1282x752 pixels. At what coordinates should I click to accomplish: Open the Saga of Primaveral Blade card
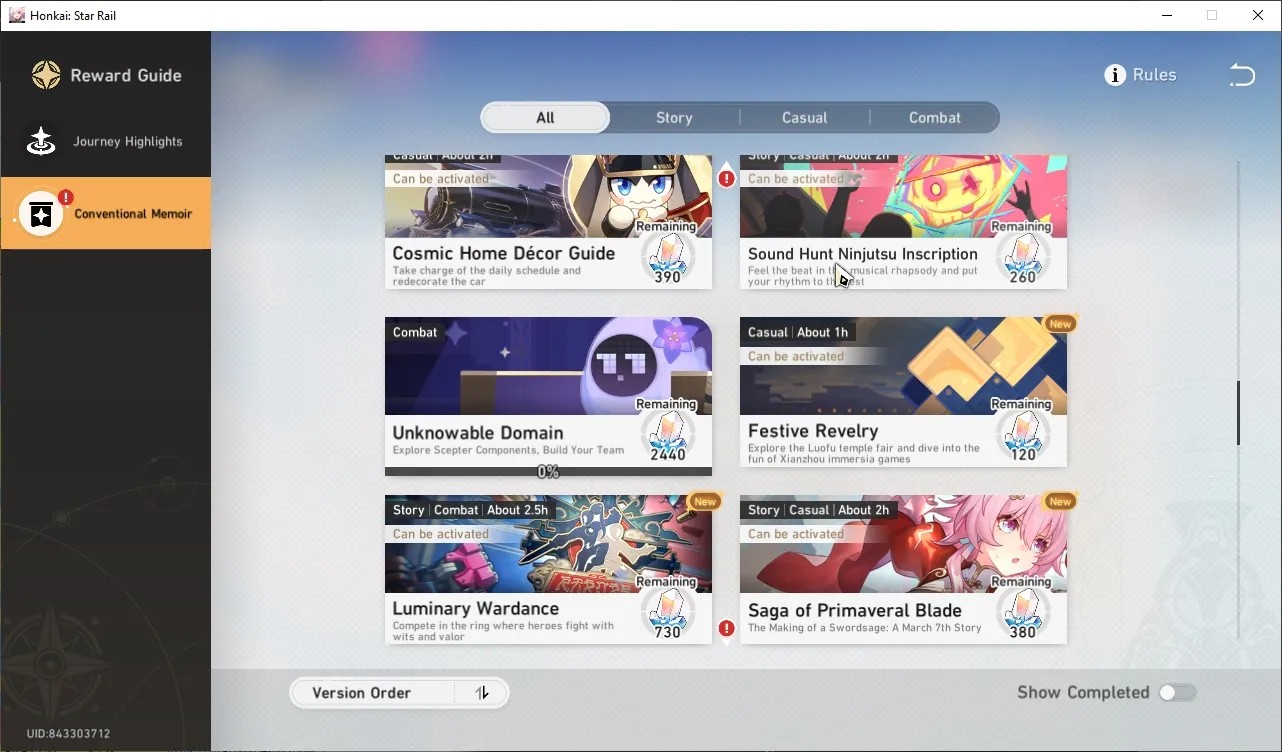tap(903, 570)
